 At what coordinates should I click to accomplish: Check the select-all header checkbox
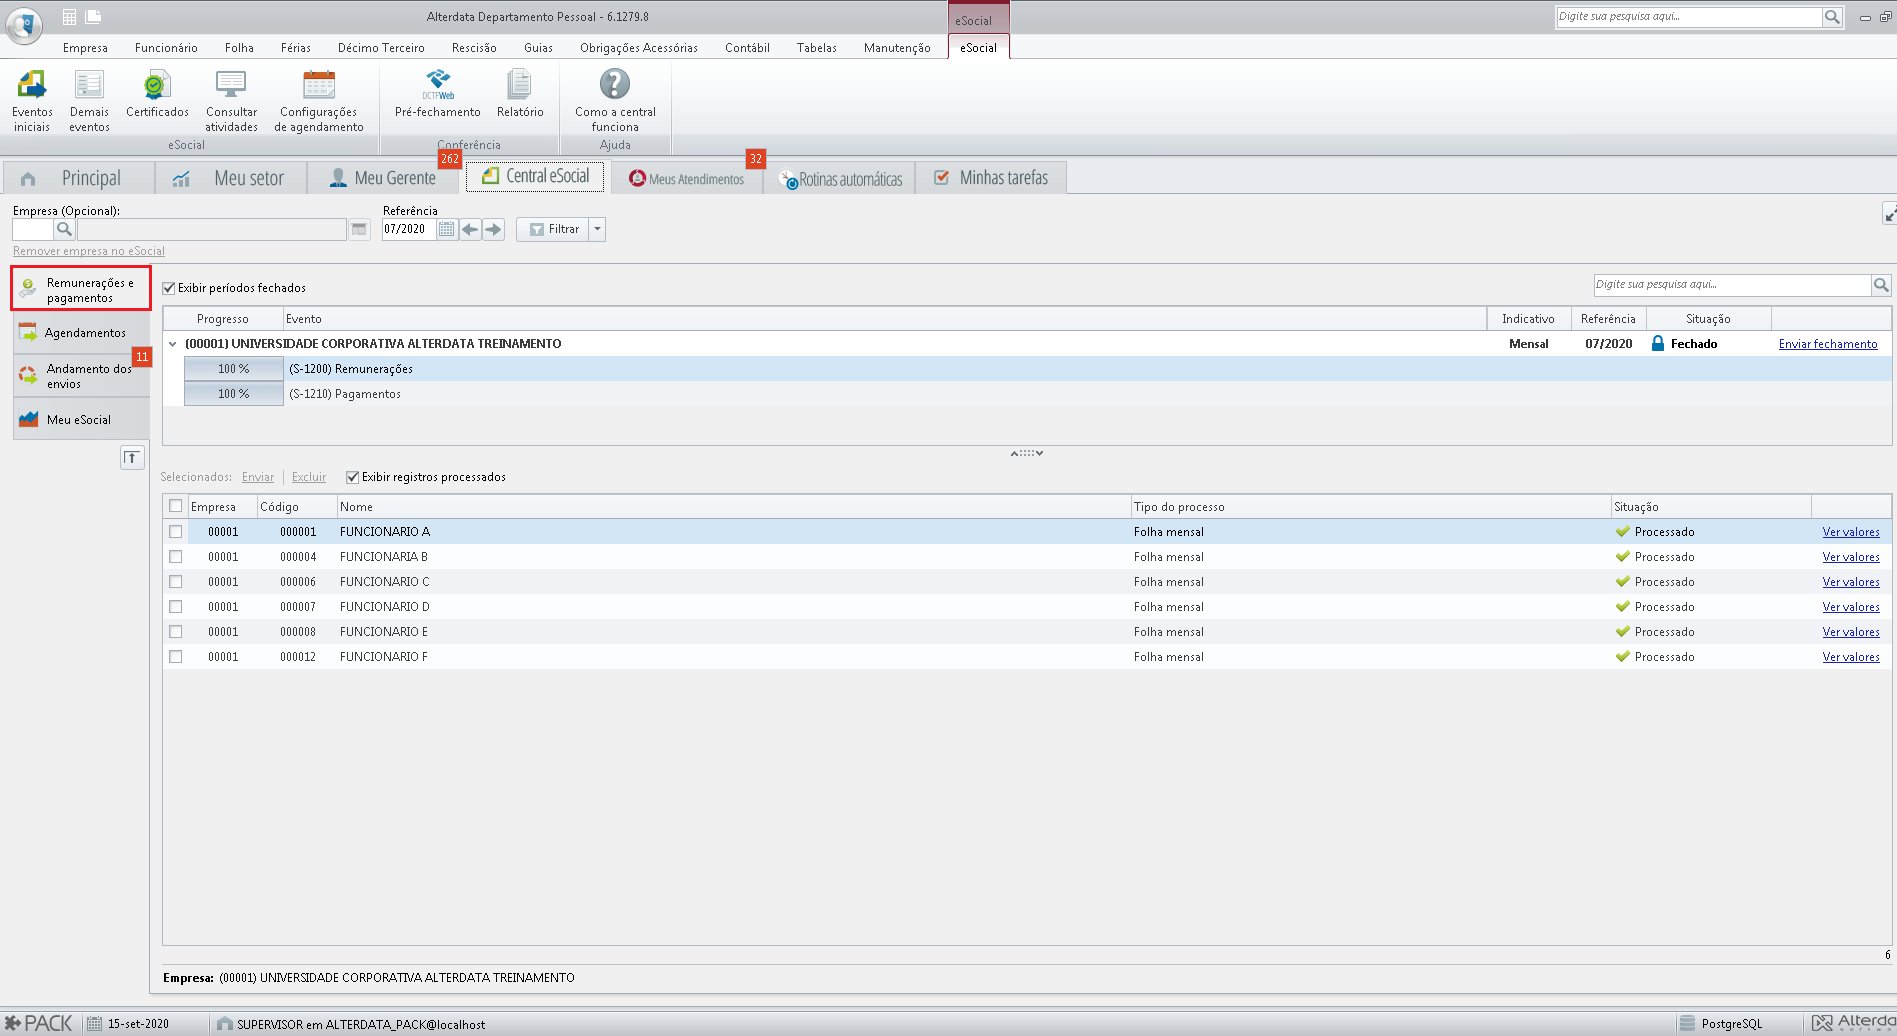coord(176,506)
